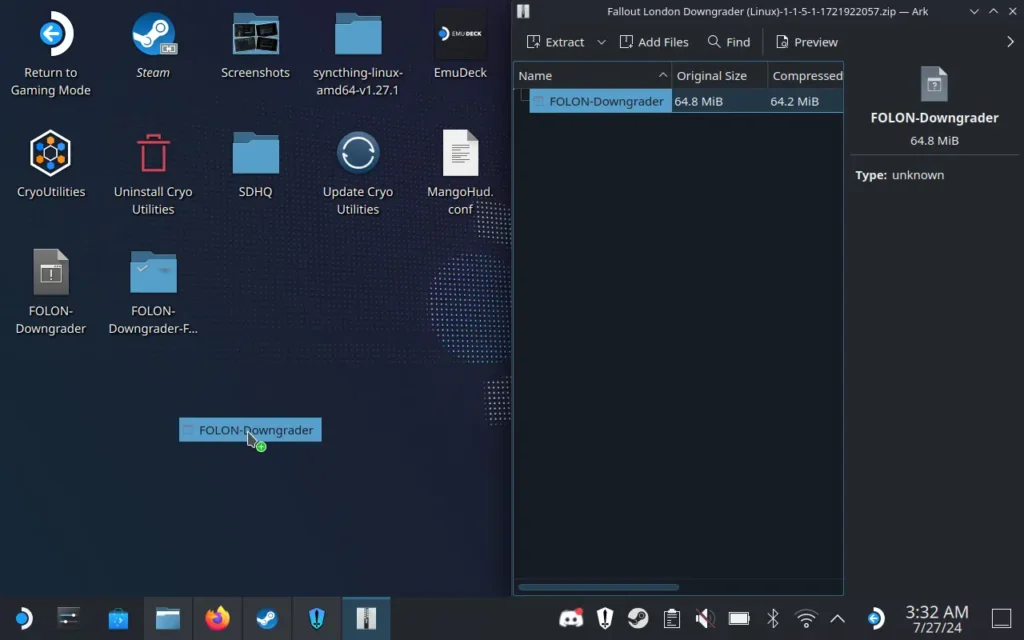
Task: Open the Ark window menu icon in titlebar
Action: pos(523,11)
